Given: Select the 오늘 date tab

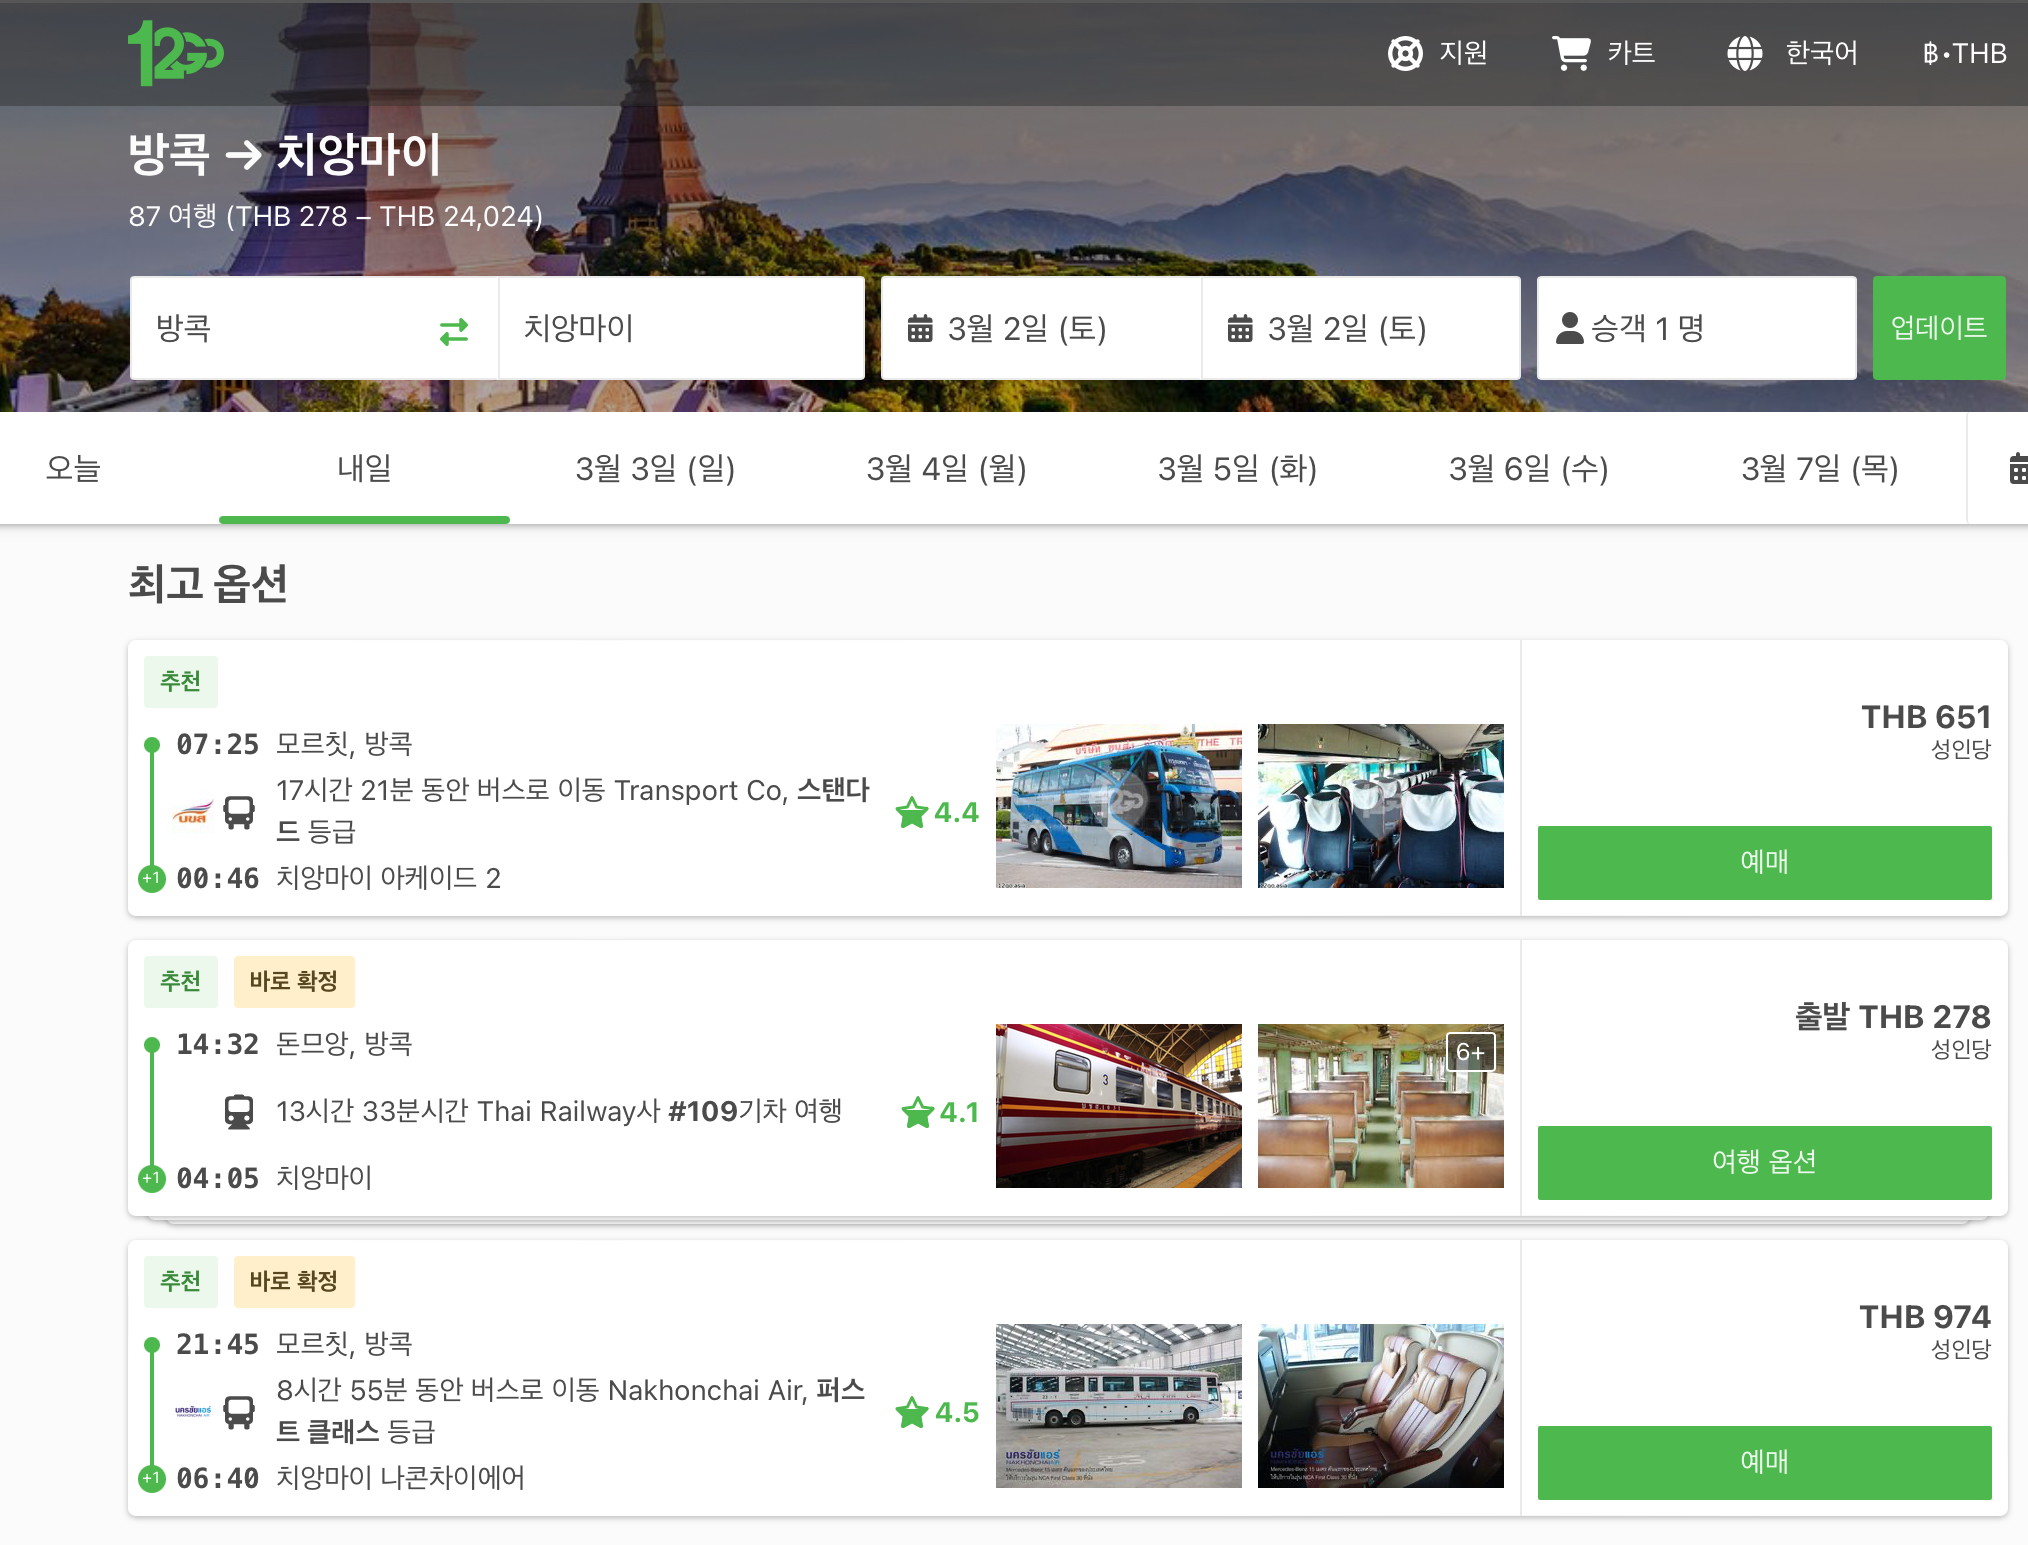Looking at the screenshot, I should [73, 468].
